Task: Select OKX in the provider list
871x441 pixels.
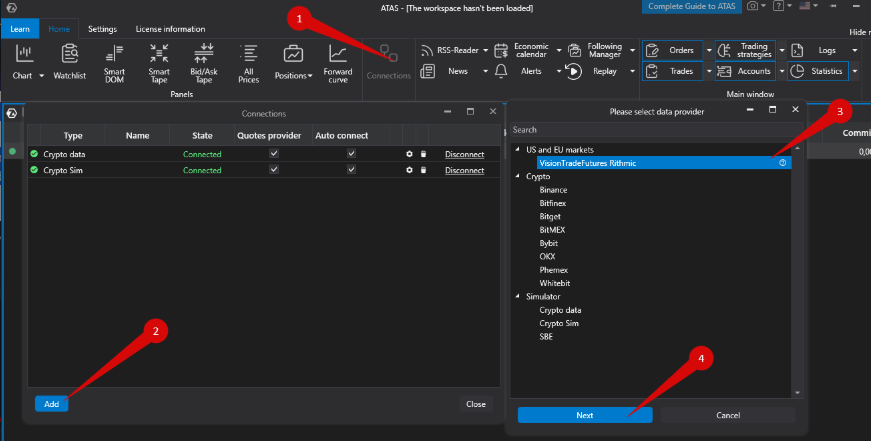Action: [547, 257]
